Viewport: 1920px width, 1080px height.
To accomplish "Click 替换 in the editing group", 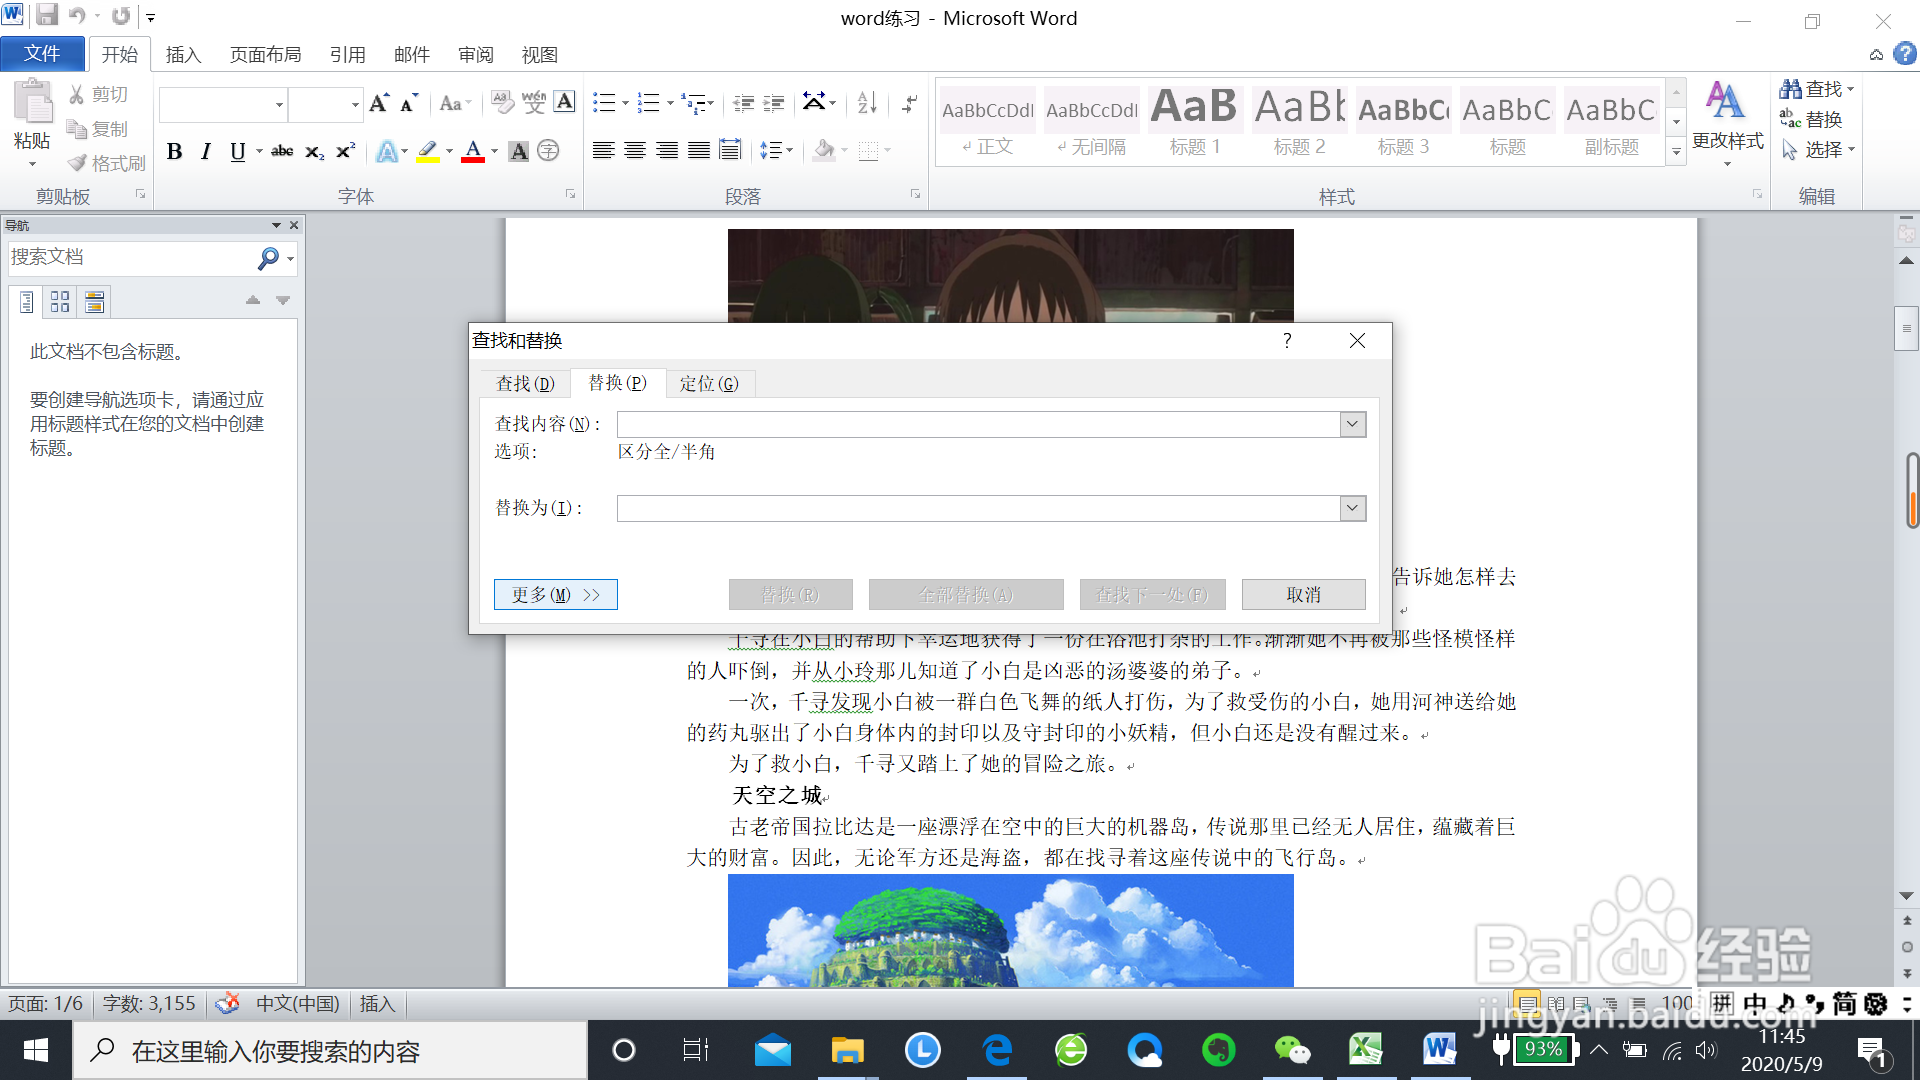I will (1811, 120).
